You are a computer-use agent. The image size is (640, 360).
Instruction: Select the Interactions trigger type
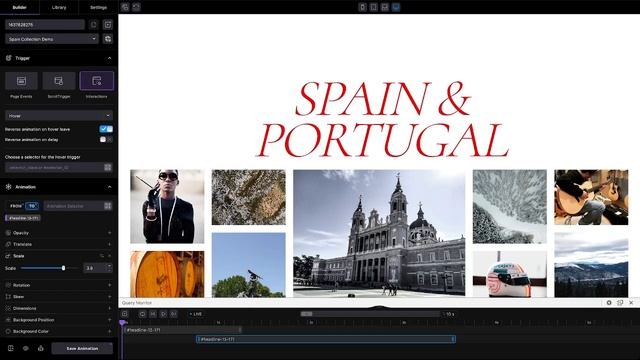97,81
